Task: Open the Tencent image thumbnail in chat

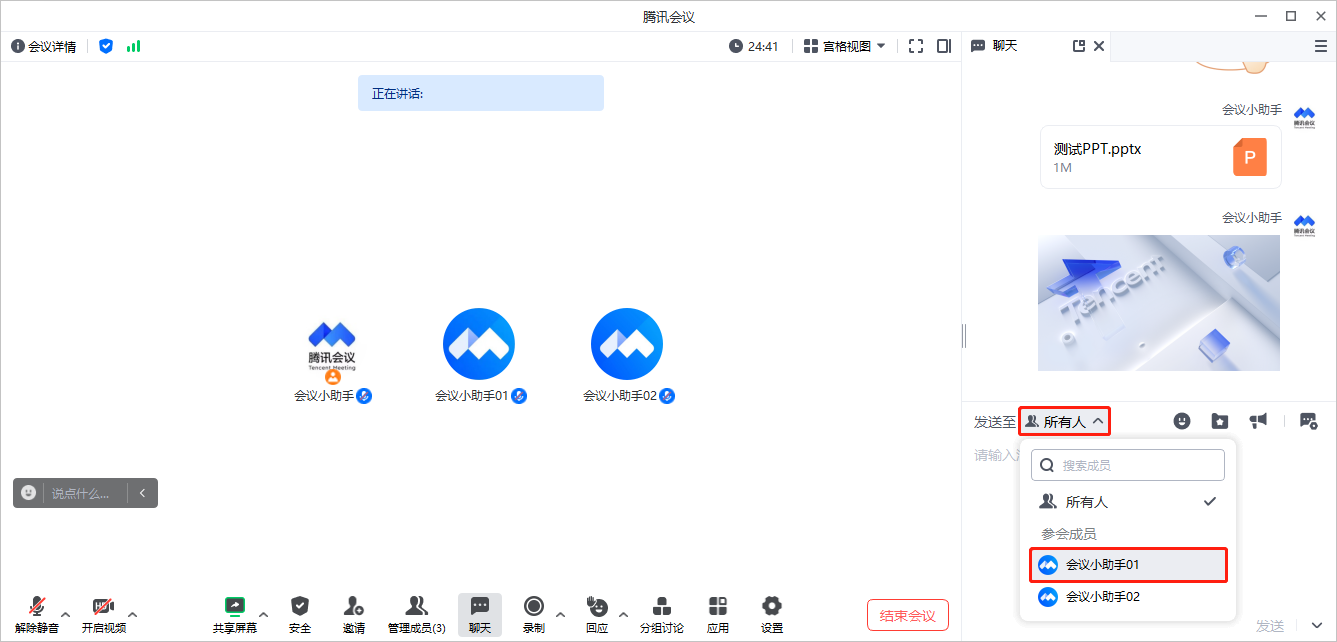Action: [1159, 303]
